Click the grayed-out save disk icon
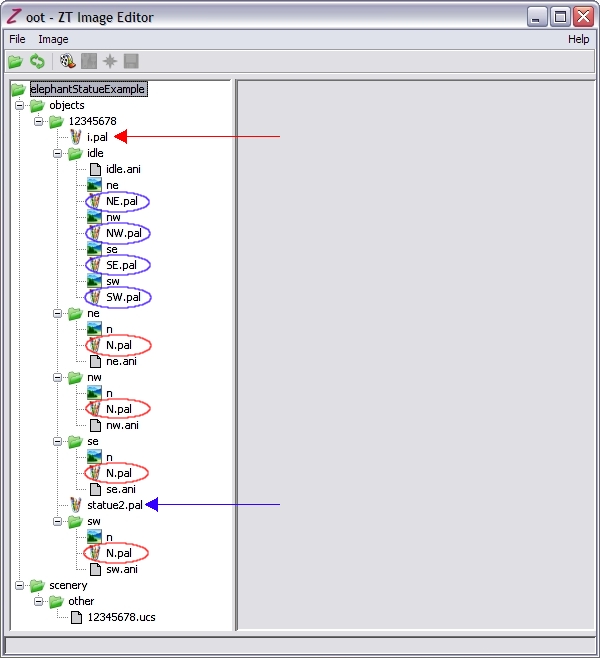The width and height of the screenshot is (600, 658). [131, 61]
